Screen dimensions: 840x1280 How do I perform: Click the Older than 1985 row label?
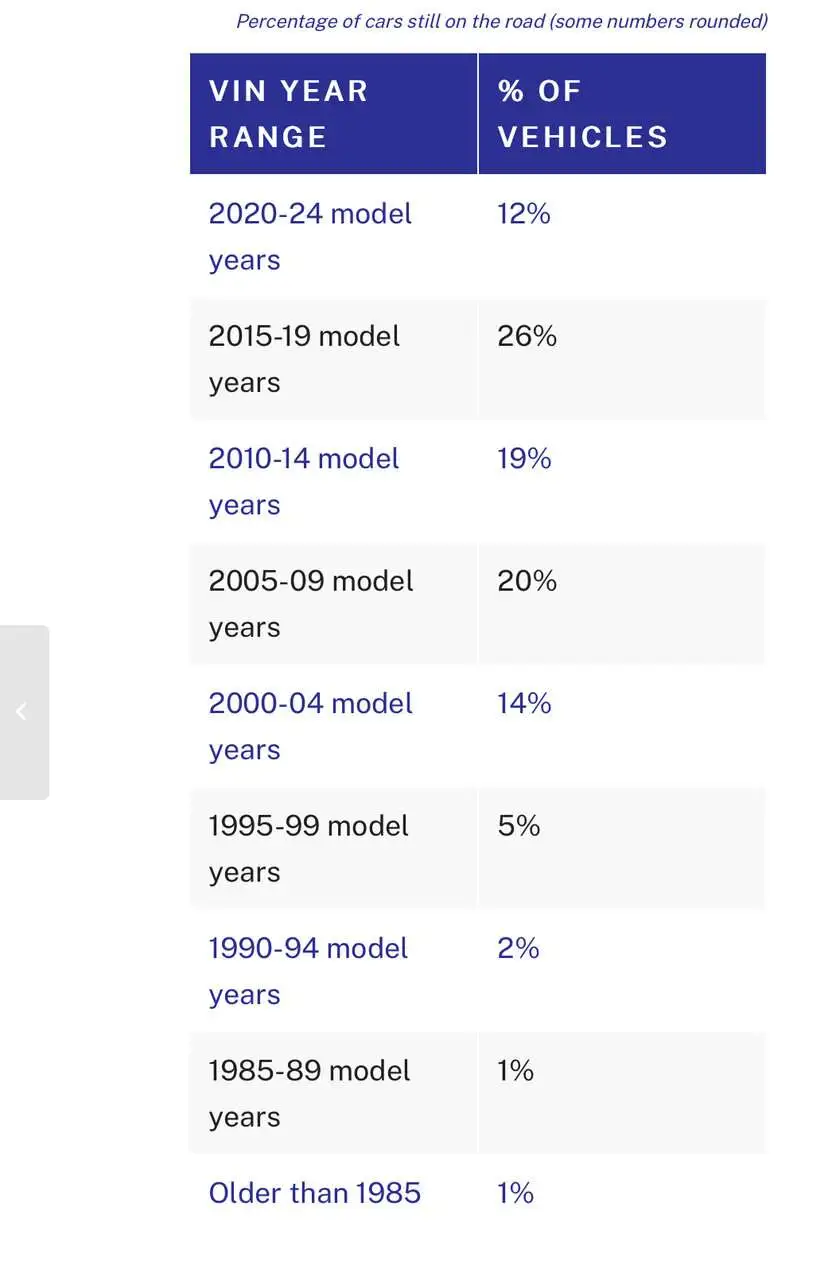(x=315, y=1193)
